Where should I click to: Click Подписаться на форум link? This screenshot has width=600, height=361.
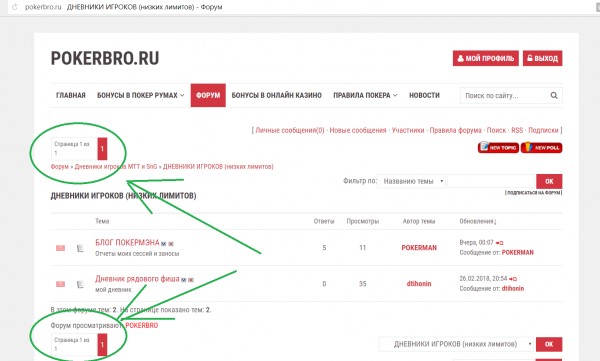point(533,193)
